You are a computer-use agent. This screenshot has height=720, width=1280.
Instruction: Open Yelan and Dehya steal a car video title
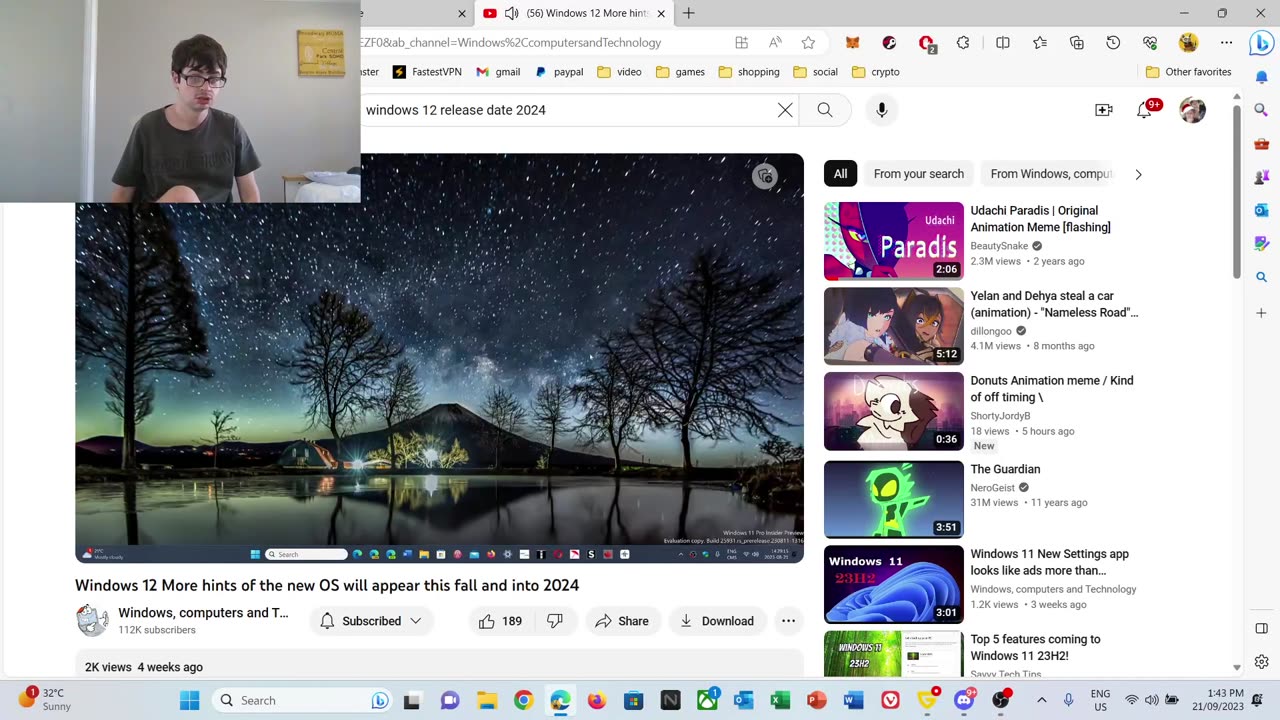[1054, 304]
